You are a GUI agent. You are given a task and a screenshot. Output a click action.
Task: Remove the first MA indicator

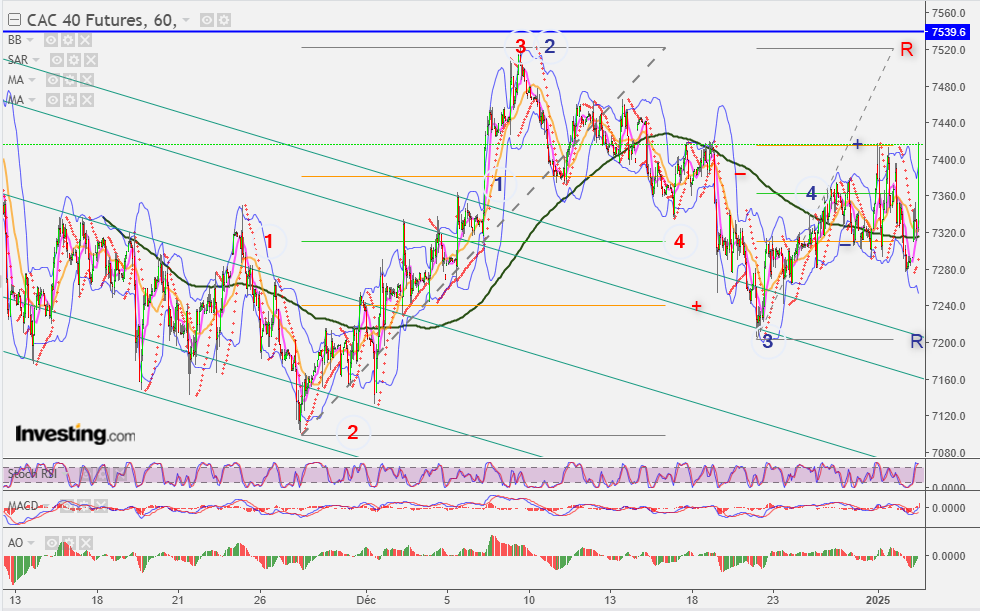pos(87,80)
